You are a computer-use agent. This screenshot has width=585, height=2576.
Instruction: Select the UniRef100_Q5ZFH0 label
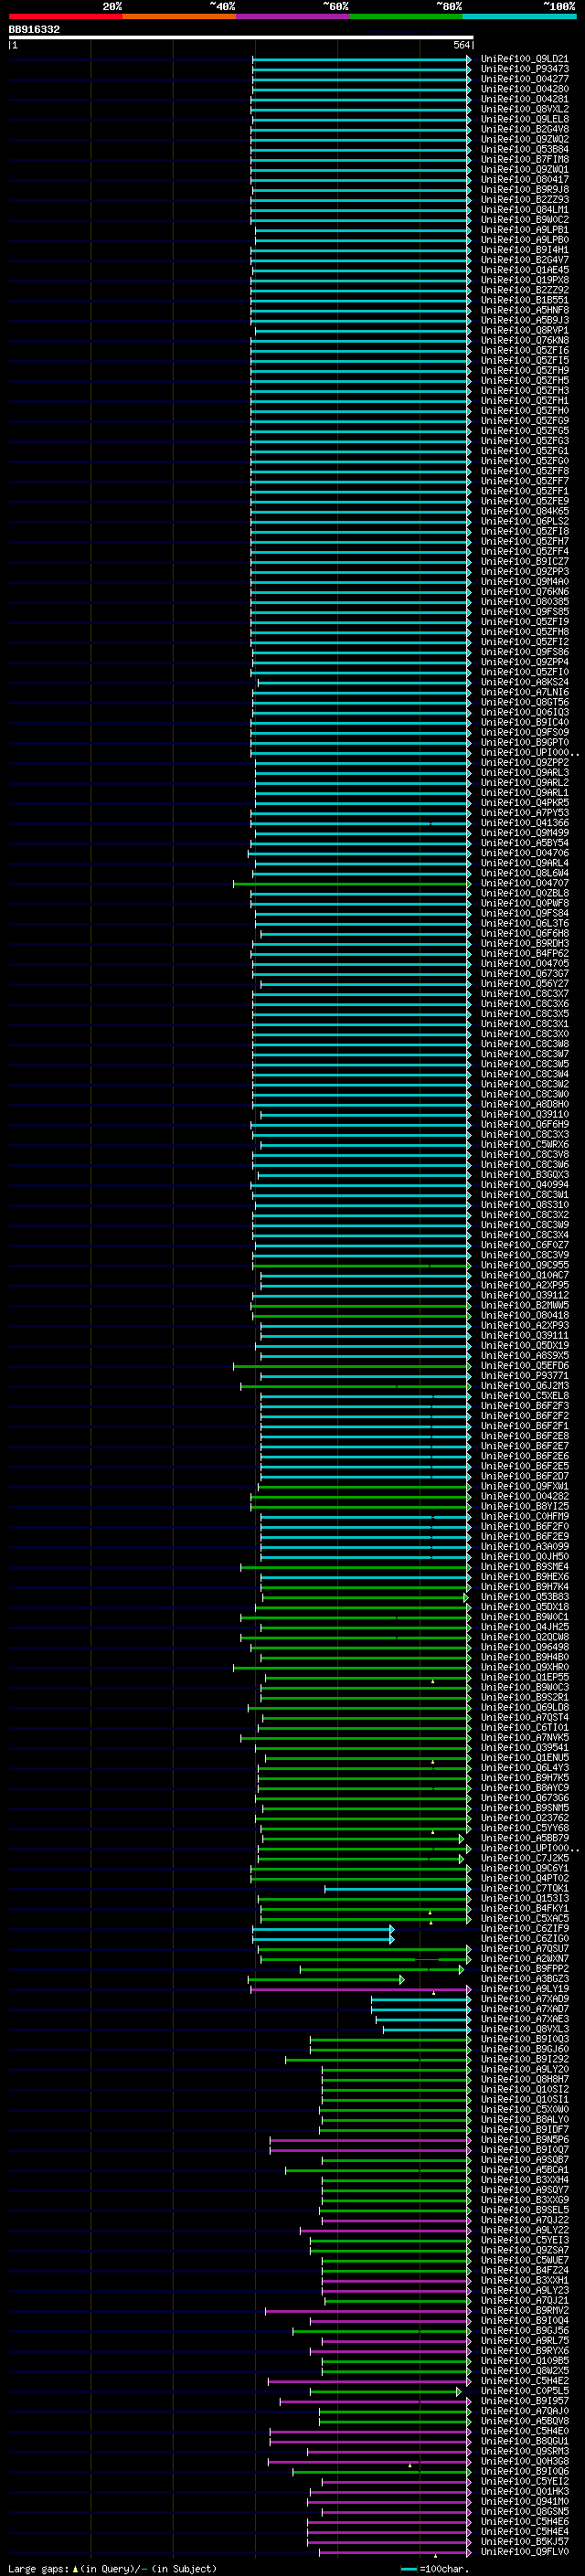pos(524,411)
